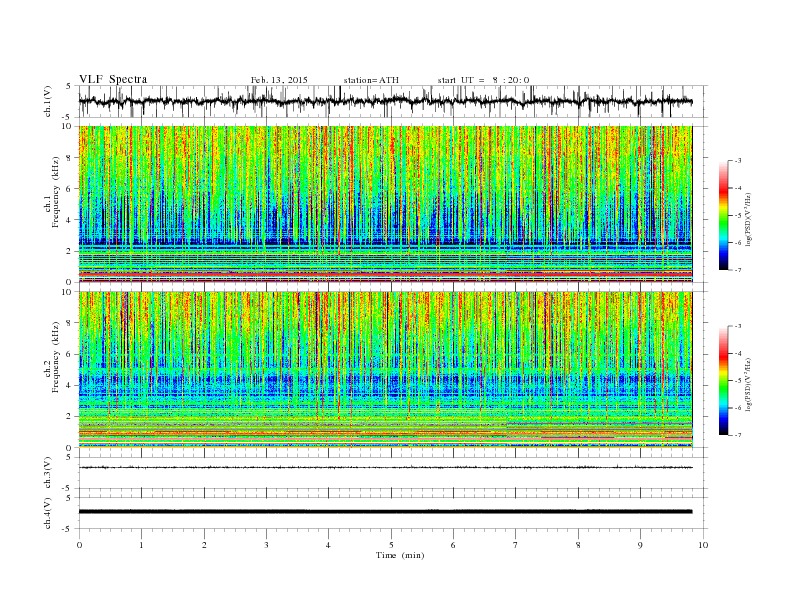Click time axis tick label "6"
The image size is (792, 612).
click(x=453, y=545)
